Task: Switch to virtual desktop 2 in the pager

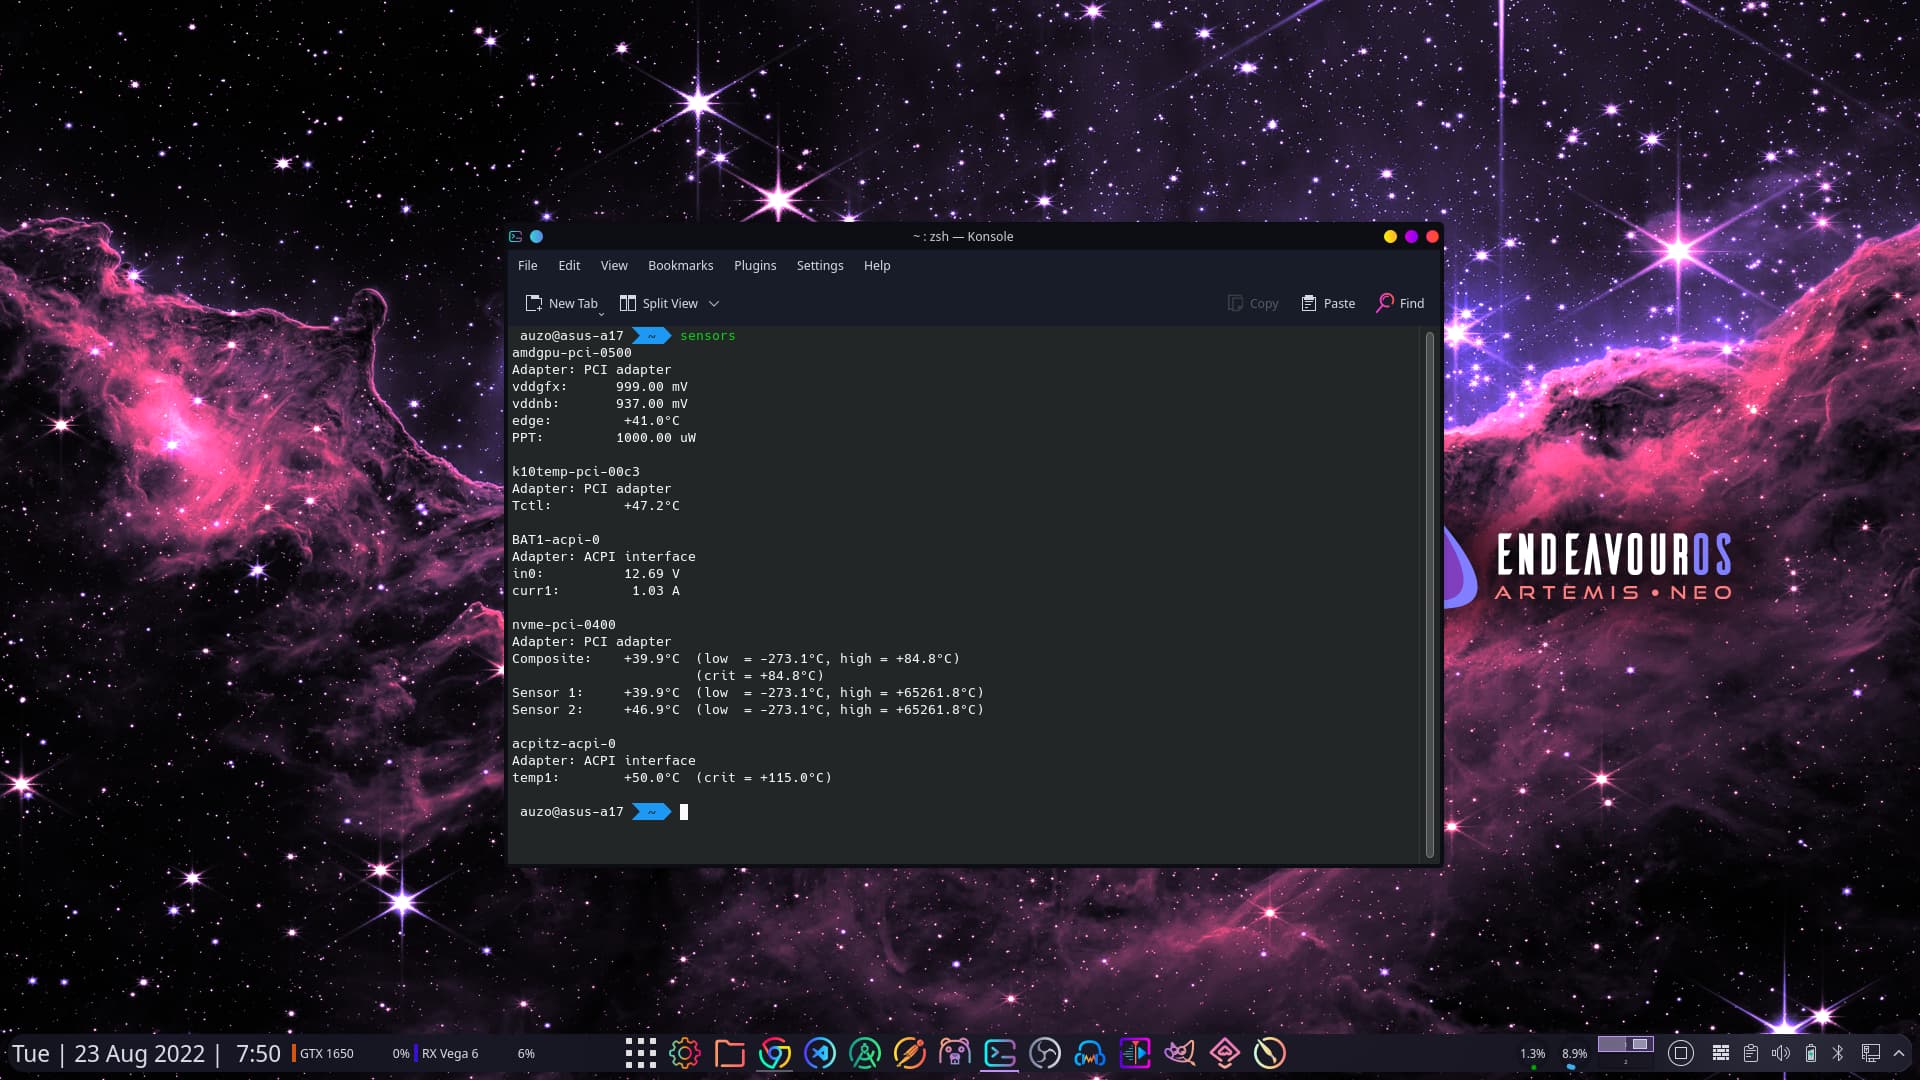Action: tap(1640, 1048)
